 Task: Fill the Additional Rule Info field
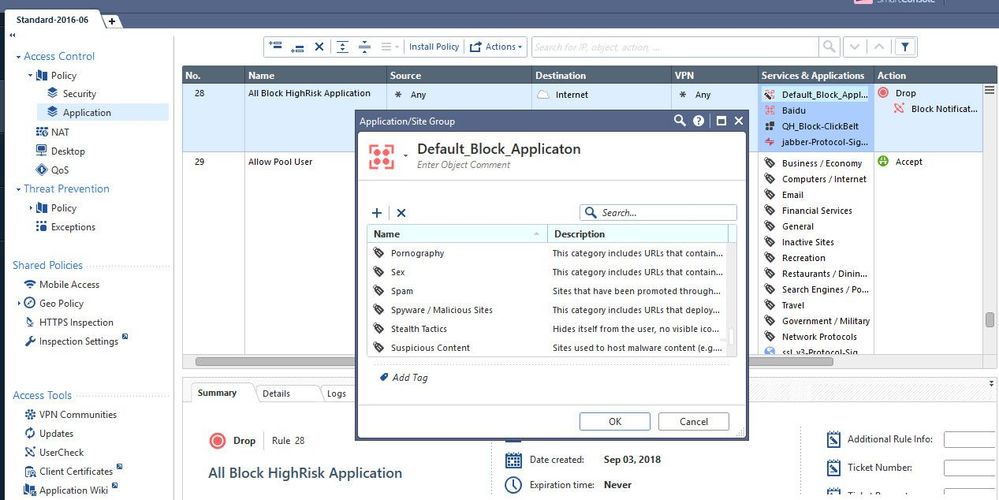(x=972, y=439)
